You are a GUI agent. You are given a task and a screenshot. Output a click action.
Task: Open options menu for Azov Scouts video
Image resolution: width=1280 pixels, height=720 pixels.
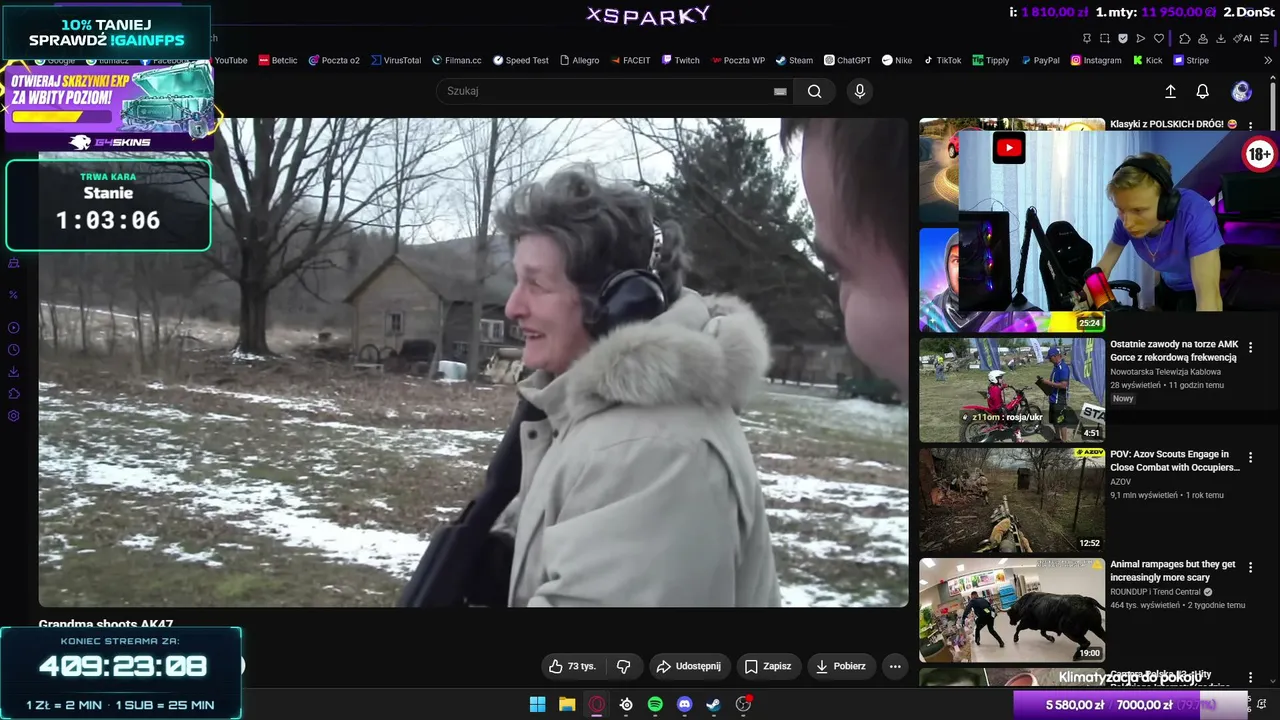1250,457
